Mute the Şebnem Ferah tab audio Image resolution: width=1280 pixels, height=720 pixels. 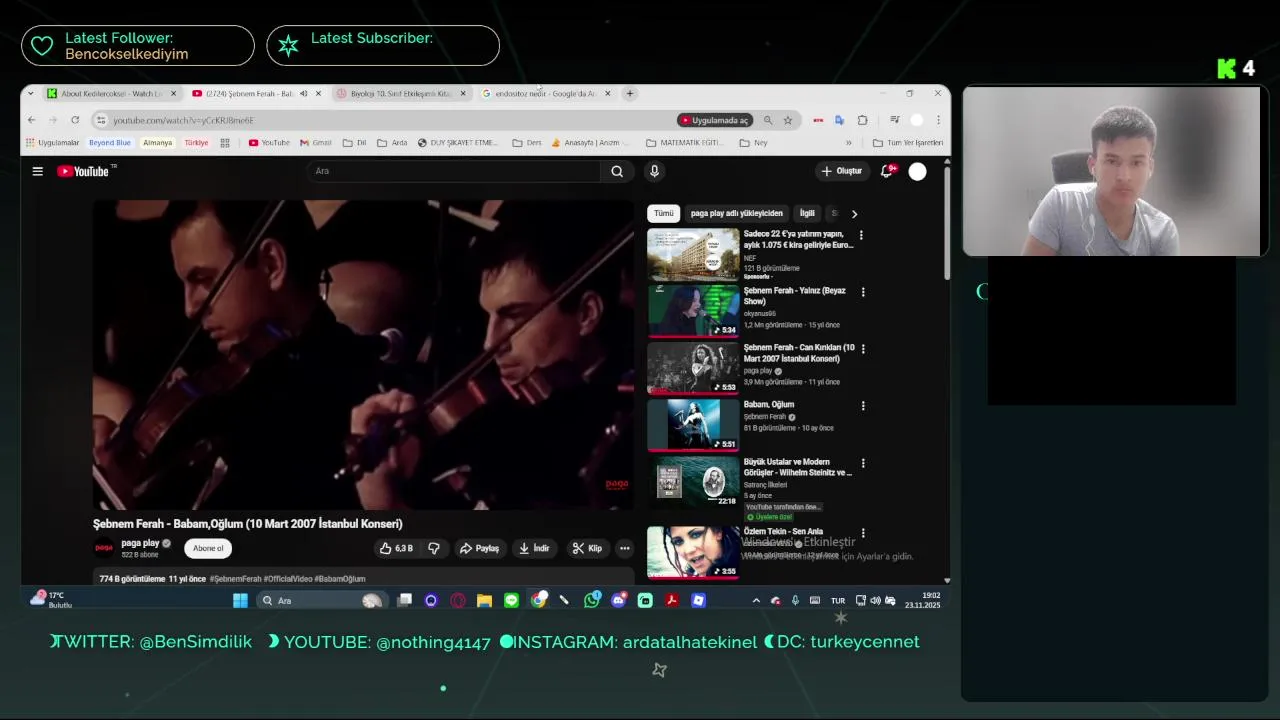(x=303, y=93)
